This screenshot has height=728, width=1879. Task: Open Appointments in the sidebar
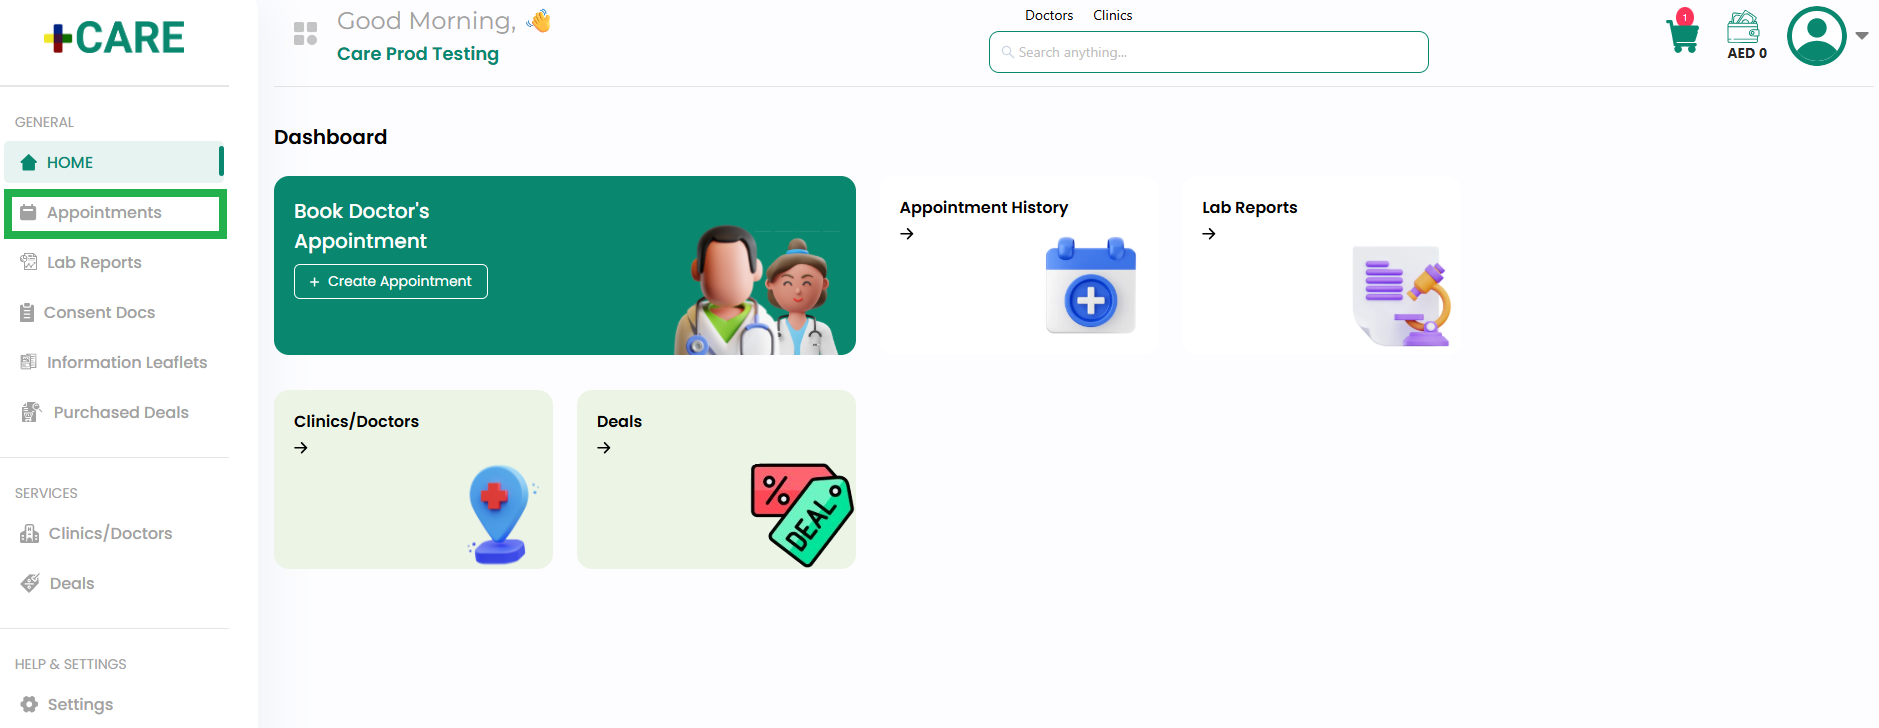(x=115, y=213)
